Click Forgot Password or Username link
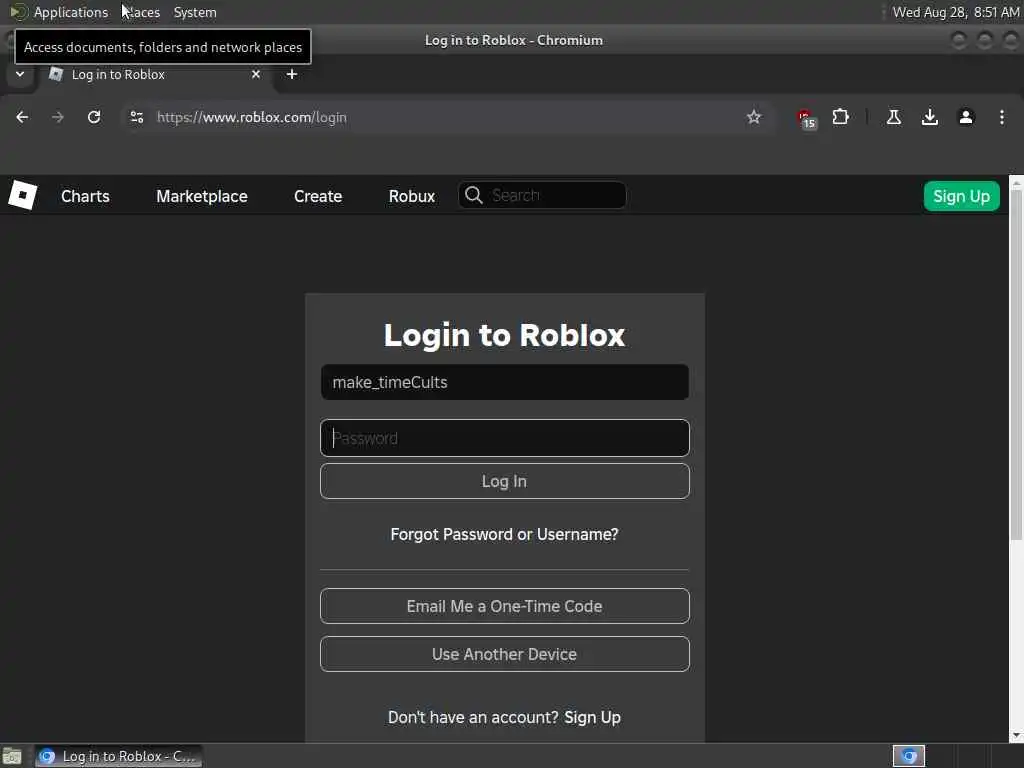 coord(505,534)
